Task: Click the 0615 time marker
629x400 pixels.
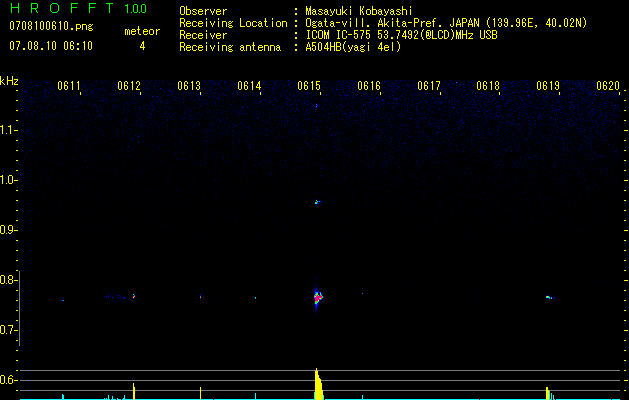Action: coord(309,86)
